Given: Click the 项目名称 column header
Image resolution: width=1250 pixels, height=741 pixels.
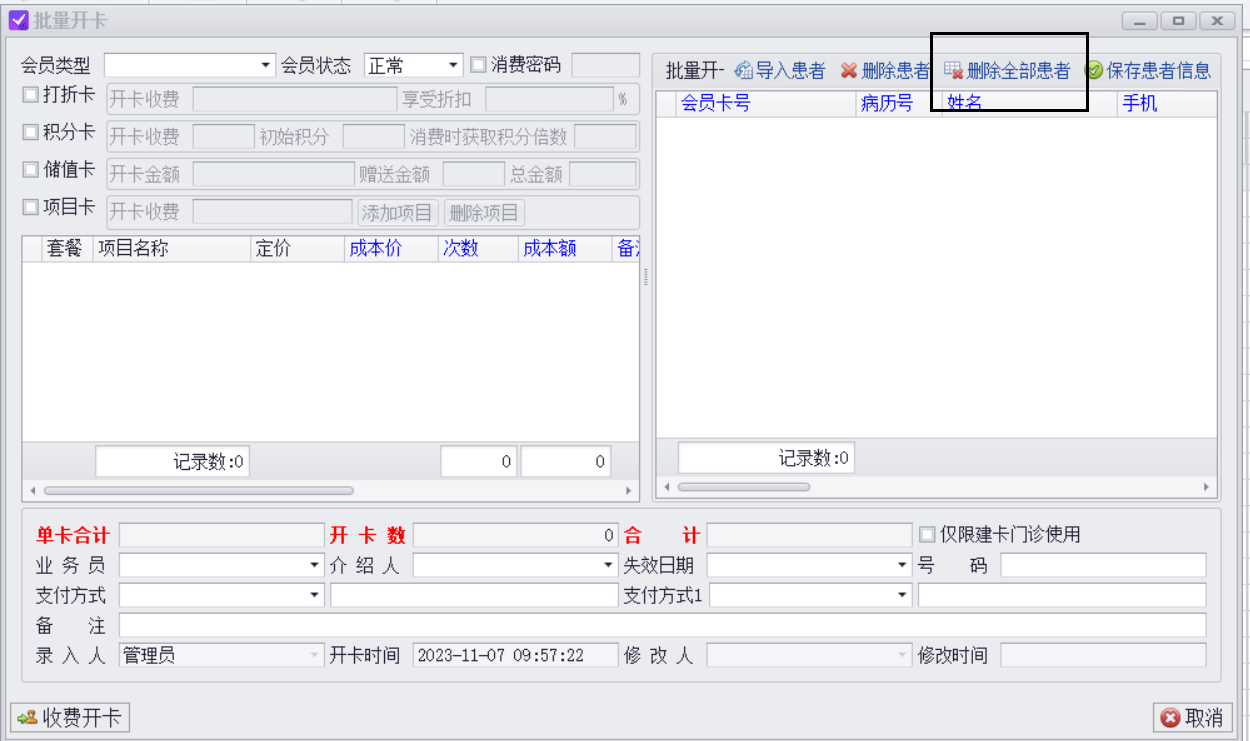Looking at the screenshot, I should (171, 249).
